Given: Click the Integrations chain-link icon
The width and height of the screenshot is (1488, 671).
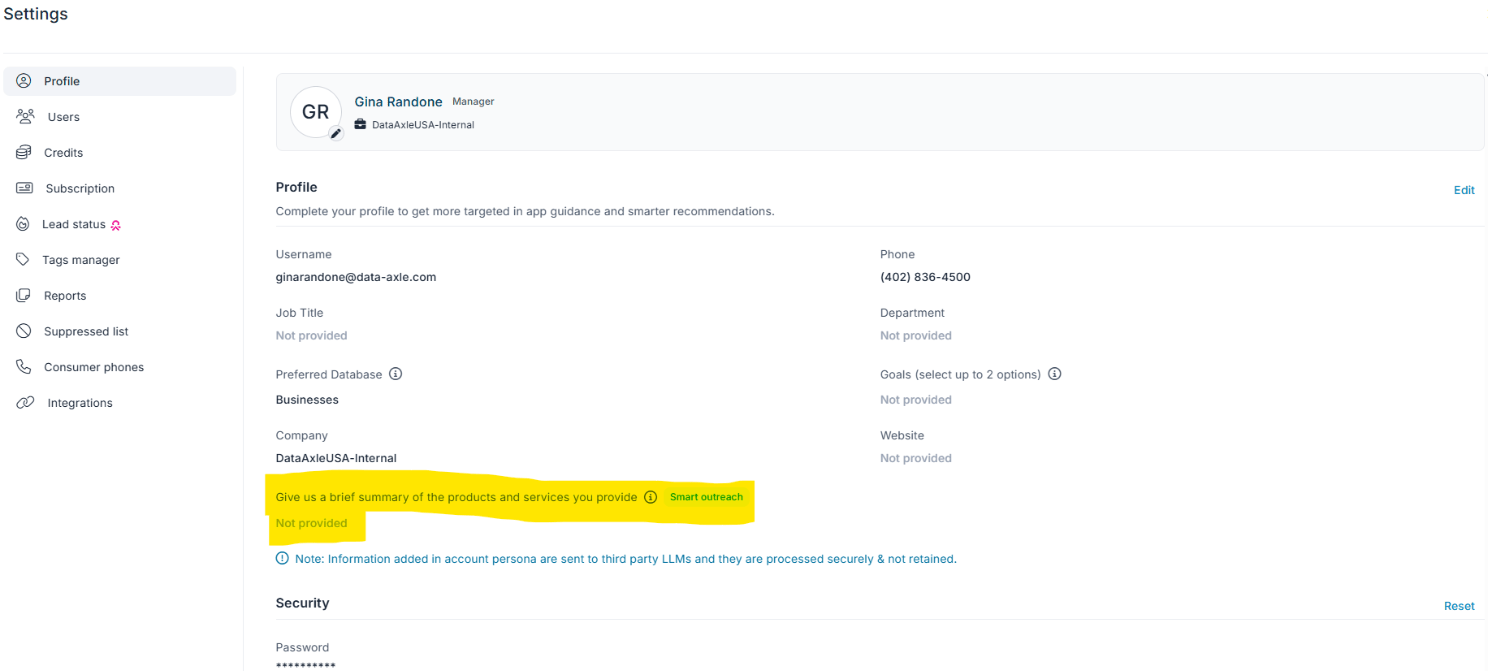Looking at the screenshot, I should pos(25,403).
